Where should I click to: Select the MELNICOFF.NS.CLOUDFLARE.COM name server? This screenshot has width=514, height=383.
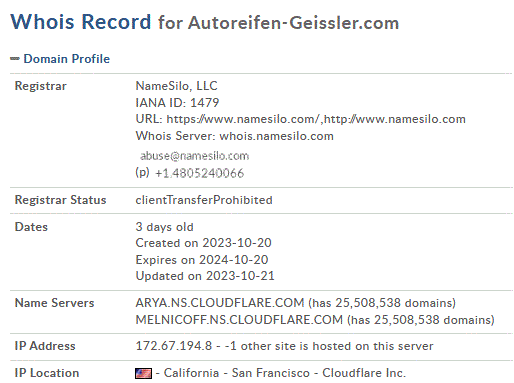pos(239,320)
